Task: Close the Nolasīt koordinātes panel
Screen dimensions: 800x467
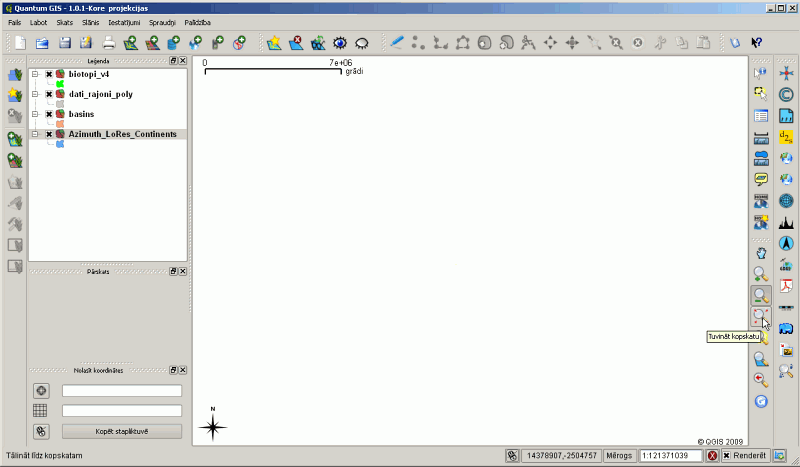Action: pos(183,370)
